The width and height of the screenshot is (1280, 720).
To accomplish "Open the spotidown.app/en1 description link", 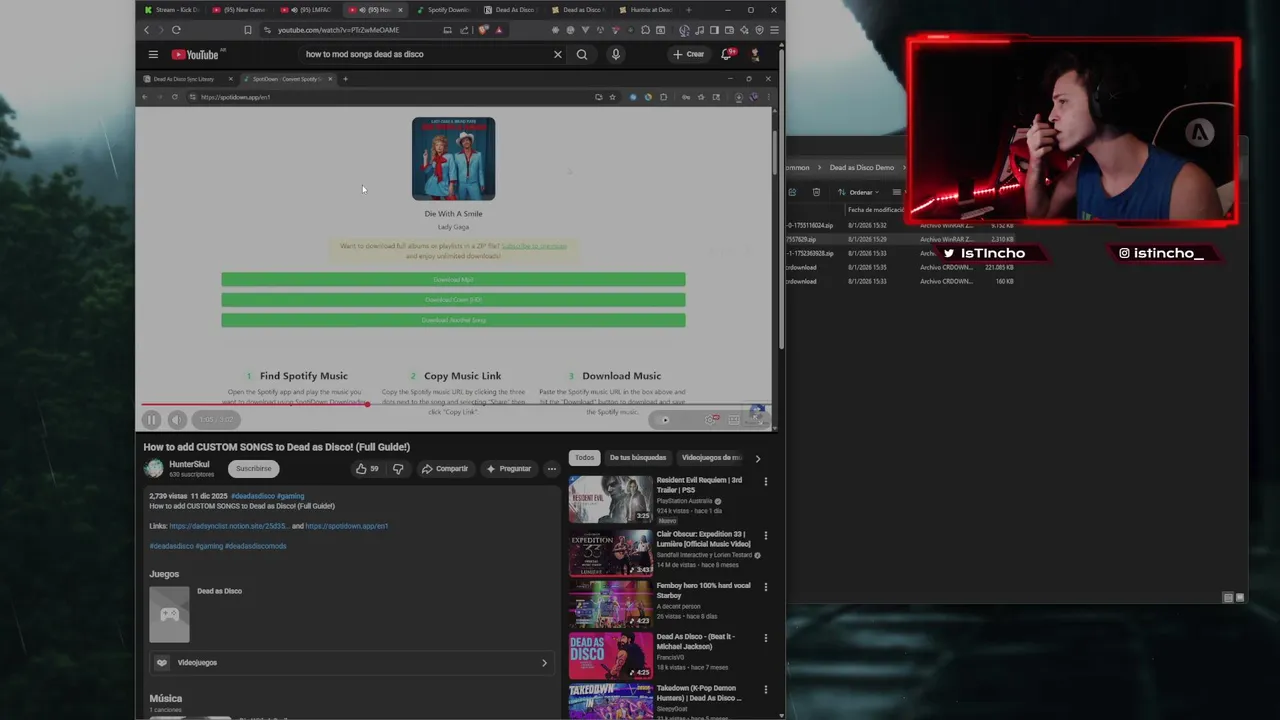I will [346, 526].
